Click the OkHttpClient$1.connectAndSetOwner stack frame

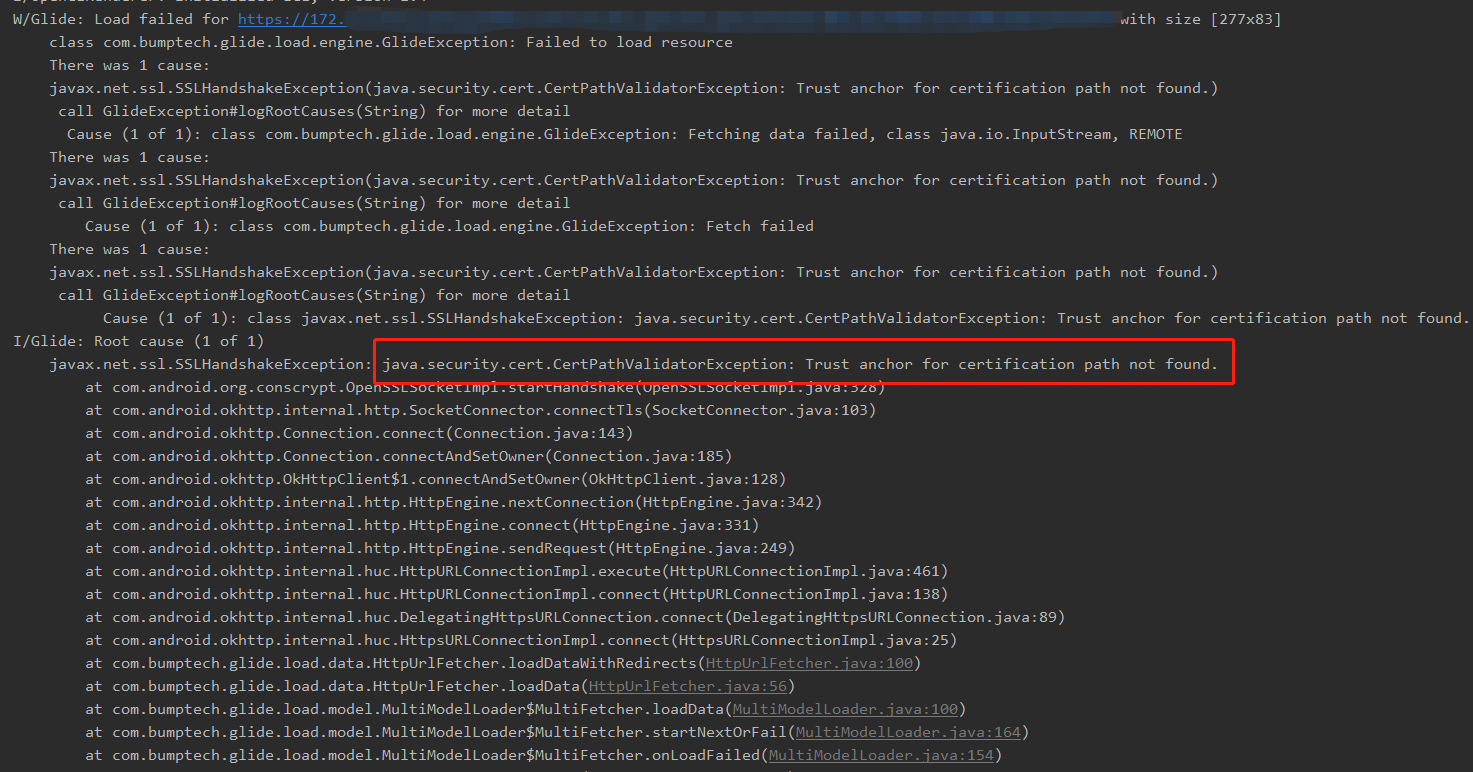435,479
